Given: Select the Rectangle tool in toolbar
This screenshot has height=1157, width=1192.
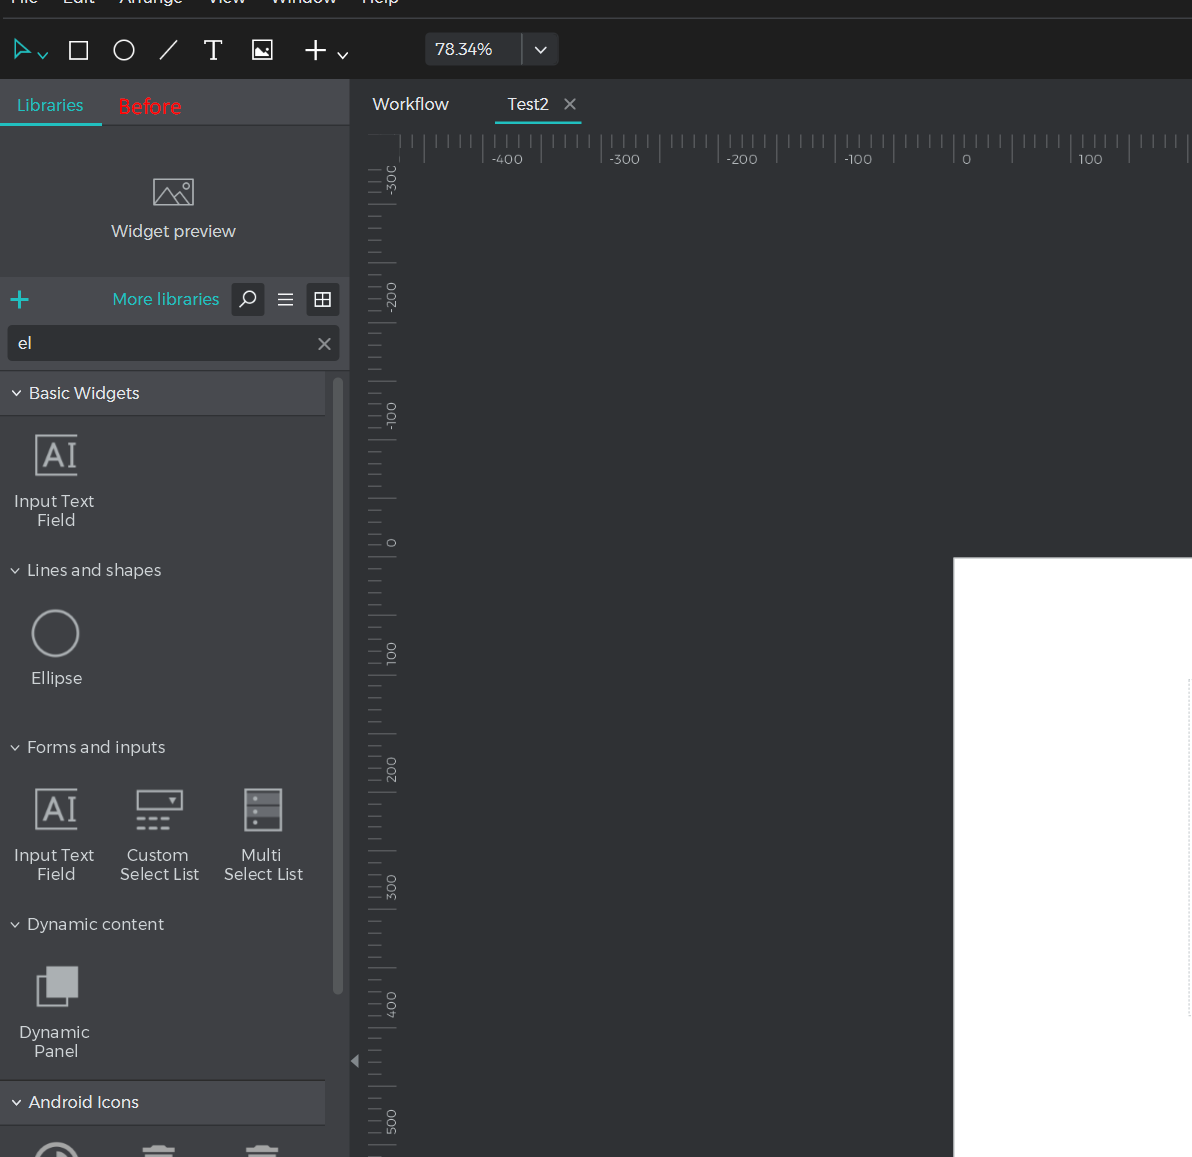Looking at the screenshot, I should pos(78,50).
